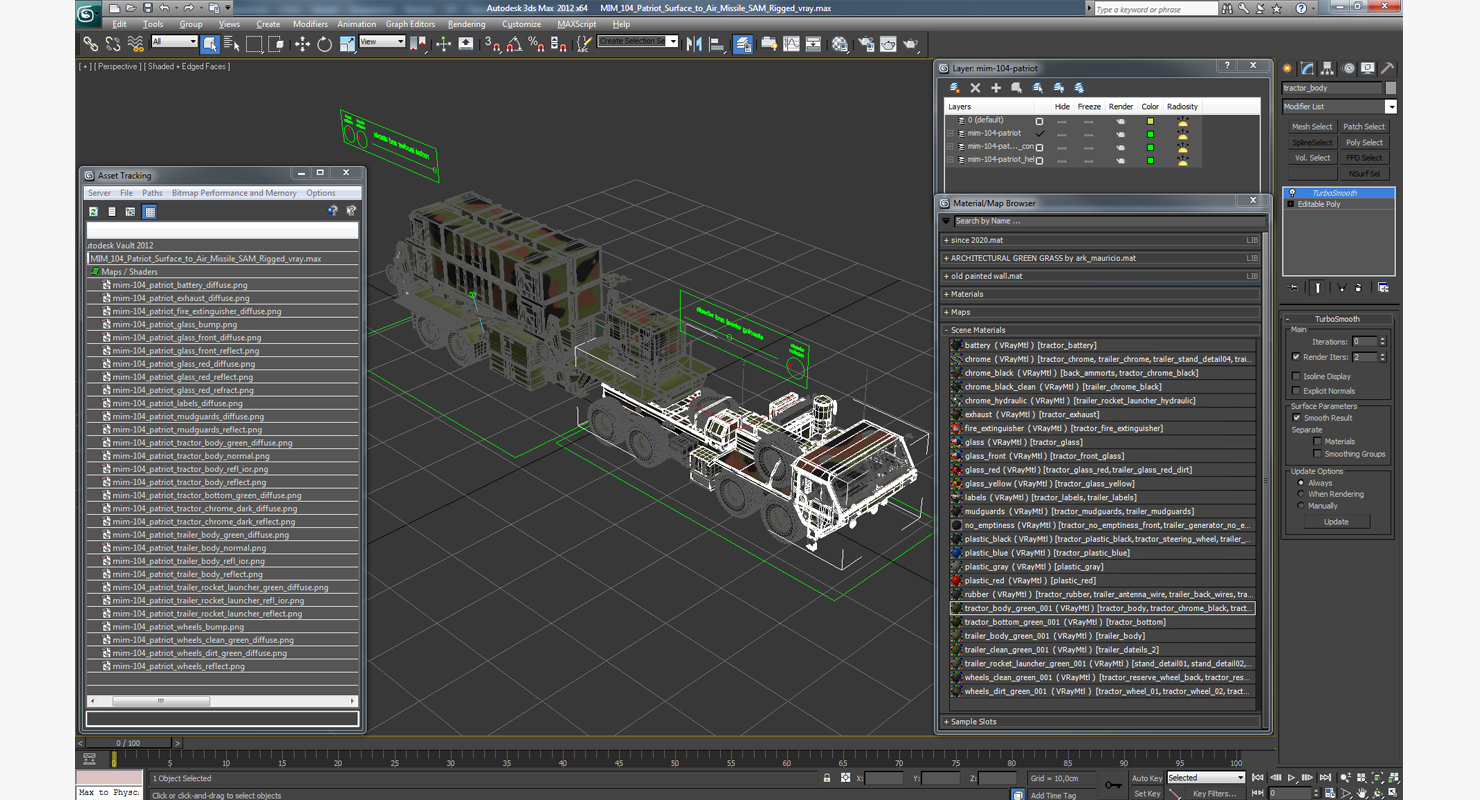Select the Link tool in main toolbar
The image size is (1480, 800).
point(91,44)
